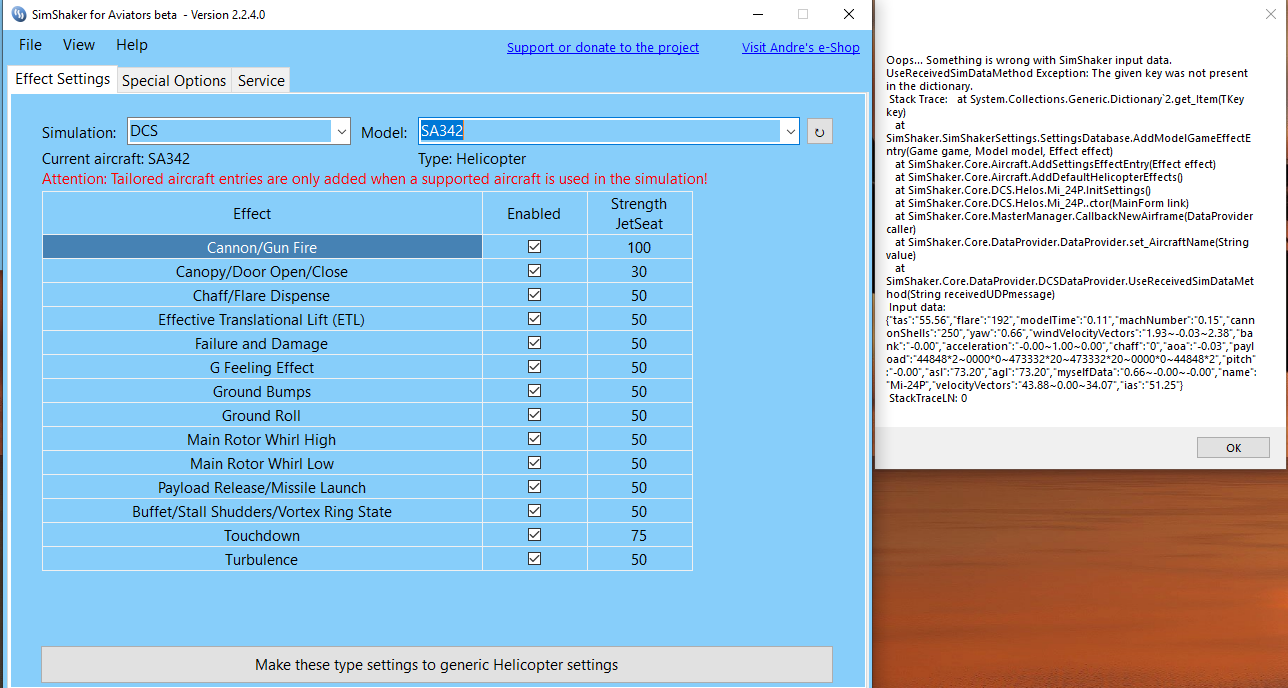Uncheck Payload Release/Missile Launch checkbox

(534, 487)
